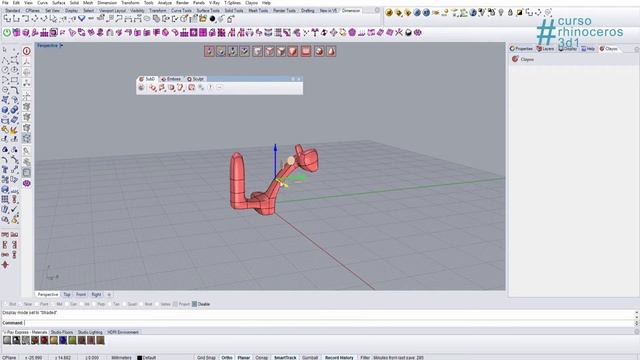Click the pointer select tool at top of left sidebar
This screenshot has height=360, width=640.
click(5, 50)
